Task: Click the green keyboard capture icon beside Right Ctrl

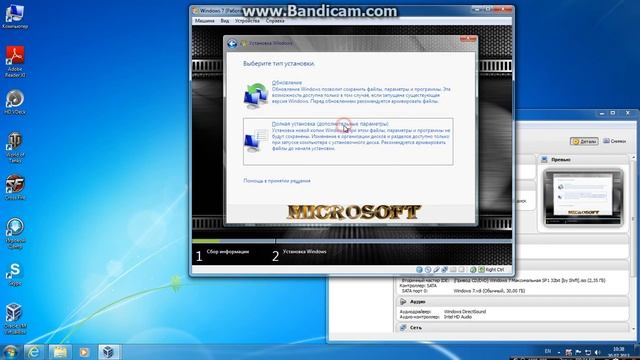Action: click(481, 270)
